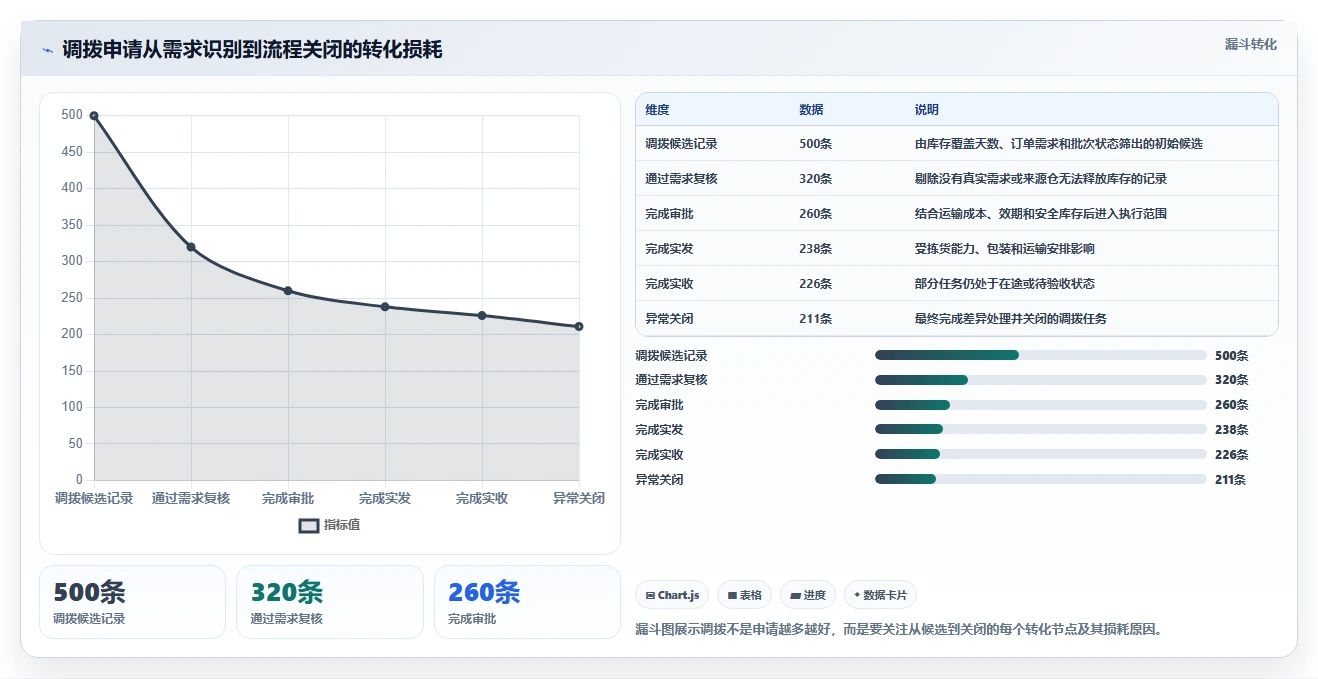1318x679 pixels.
Task: Click the 通过需求复核 progress bar
Action: point(1041,380)
